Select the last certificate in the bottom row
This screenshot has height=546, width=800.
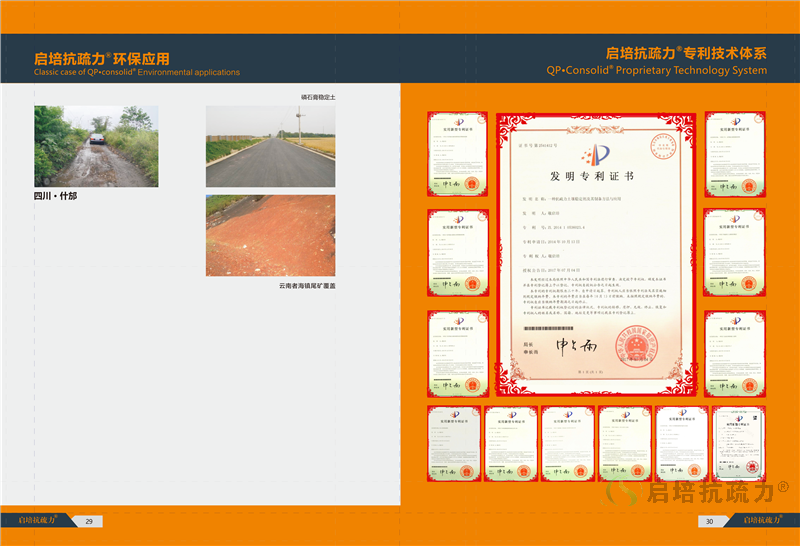739,443
